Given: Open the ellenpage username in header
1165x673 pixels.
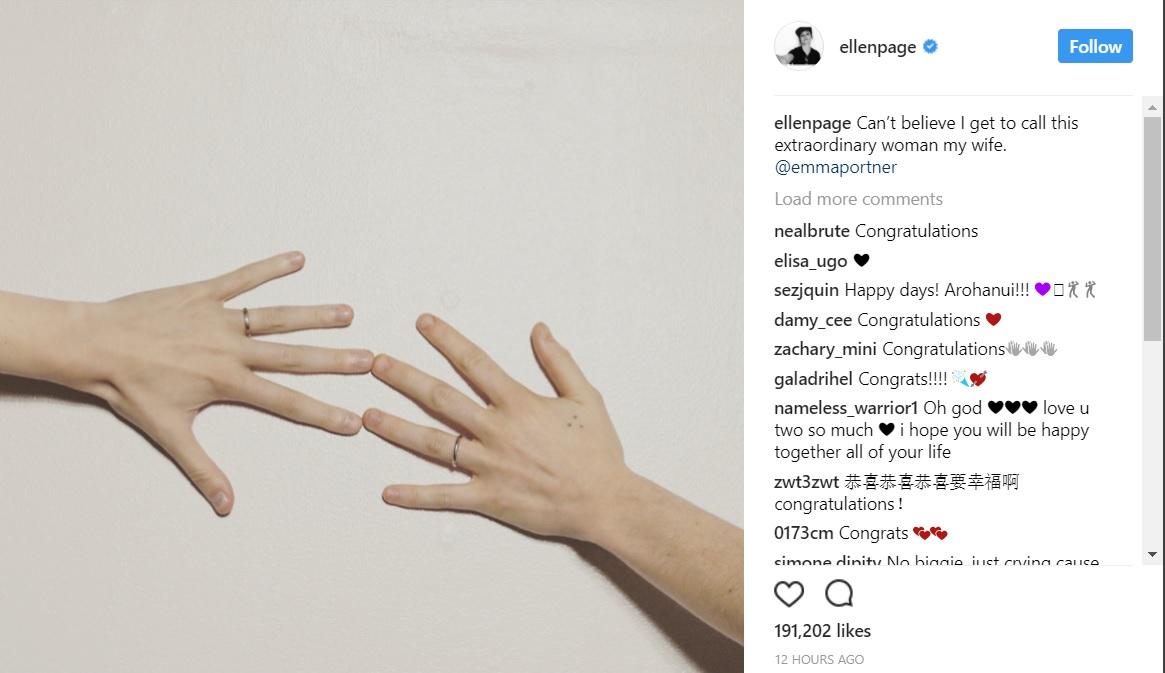Looking at the screenshot, I should 877,47.
